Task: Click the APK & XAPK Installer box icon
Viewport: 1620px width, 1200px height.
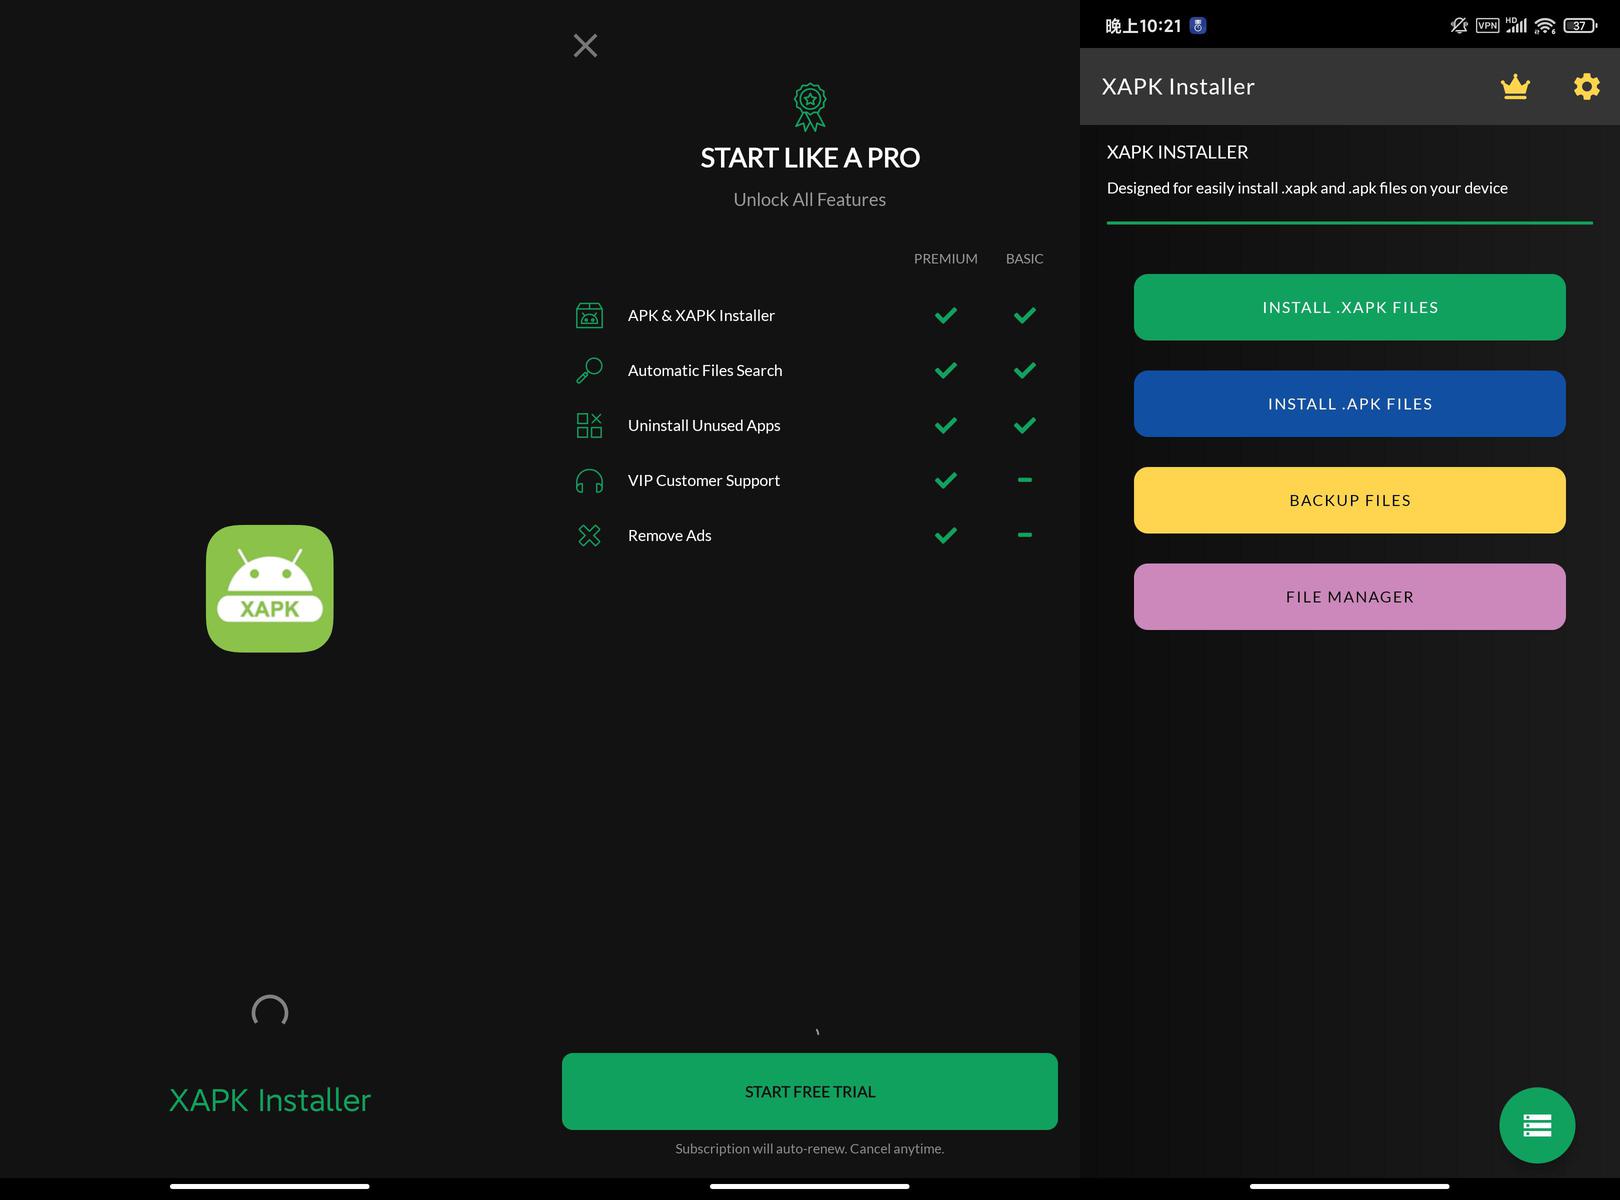Action: click(590, 315)
